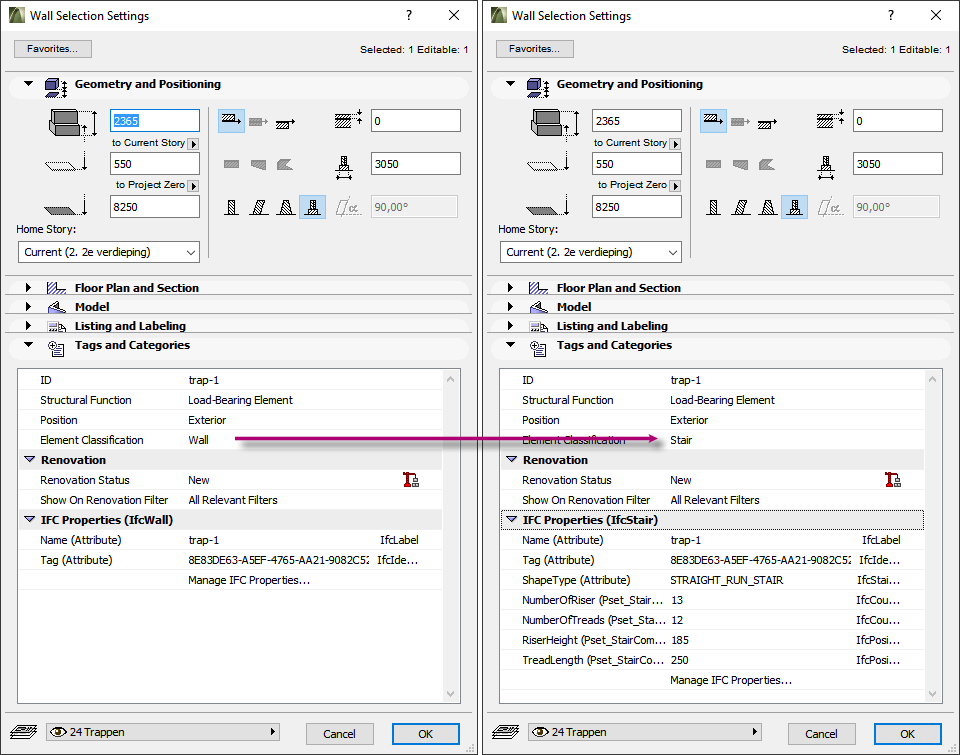This screenshot has width=960, height=755.
Task: Collapse the Tags and Categories panel
Action: click(28, 344)
